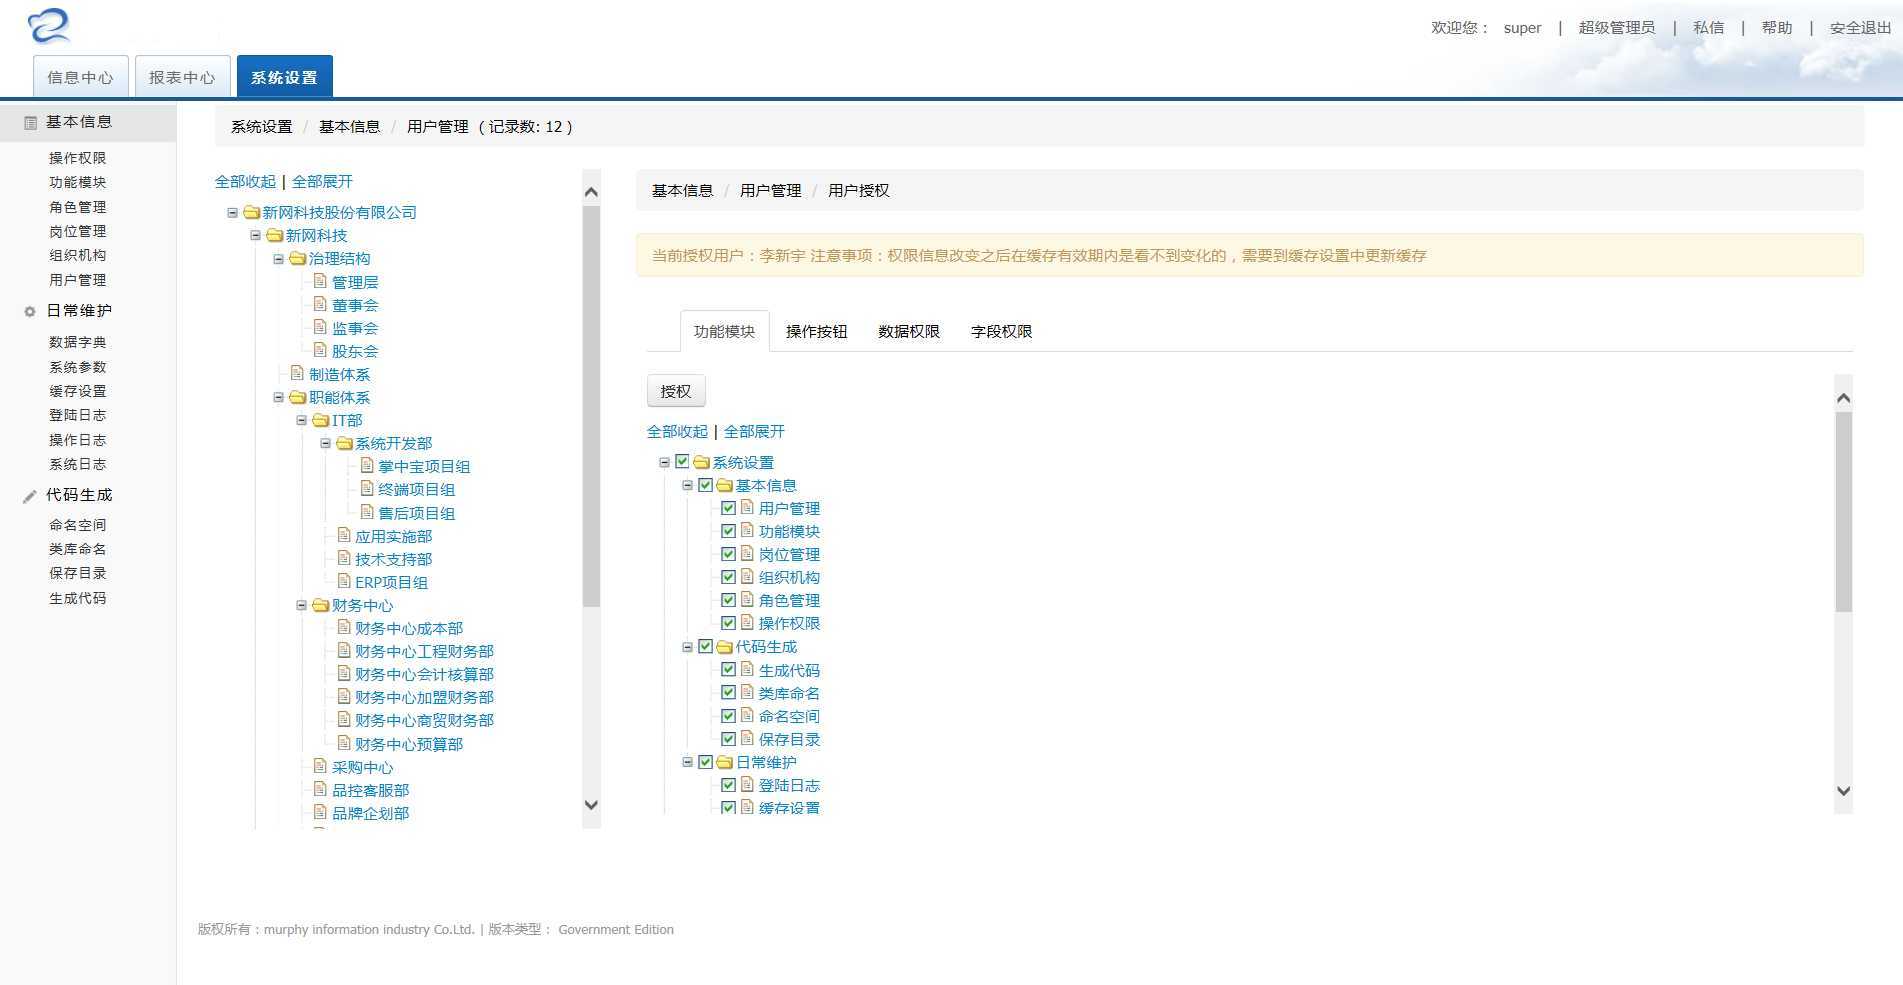This screenshot has width=1903, height=985.
Task: Open 私信 in the top bar
Action: click(x=1708, y=28)
